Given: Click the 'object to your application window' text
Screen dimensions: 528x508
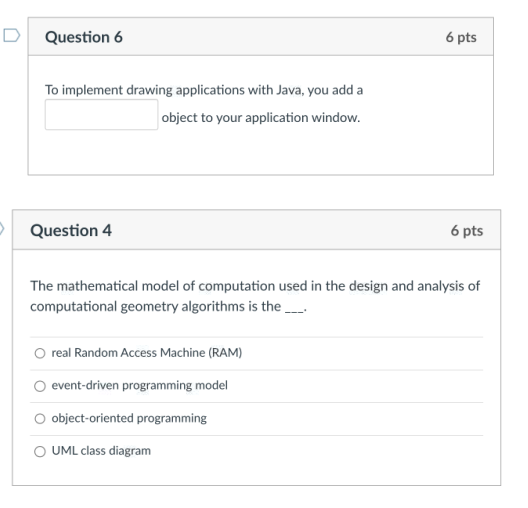Looking at the screenshot, I should pyautogui.click(x=261, y=117).
